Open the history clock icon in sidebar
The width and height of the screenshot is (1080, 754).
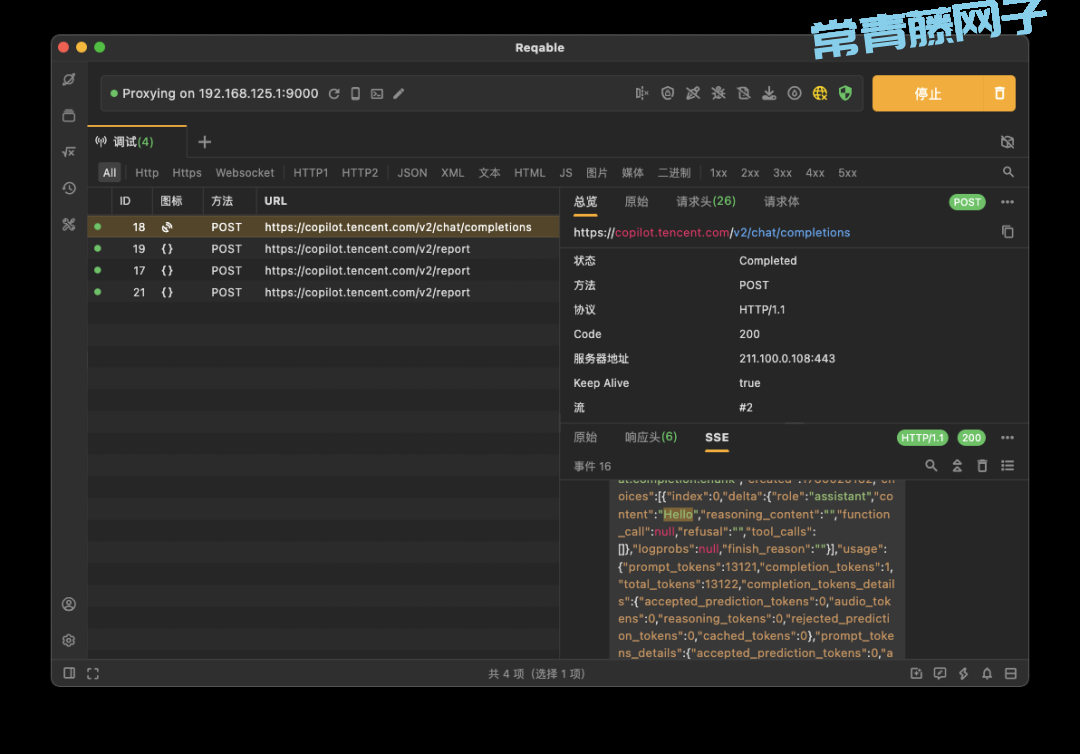pyautogui.click(x=69, y=188)
